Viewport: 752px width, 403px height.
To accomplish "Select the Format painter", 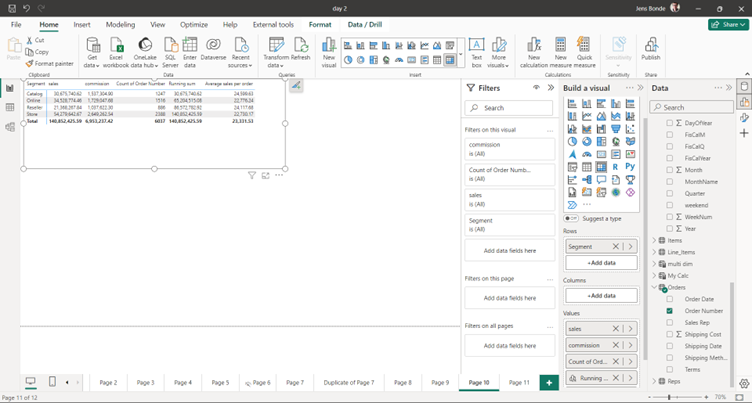I will click(49, 63).
